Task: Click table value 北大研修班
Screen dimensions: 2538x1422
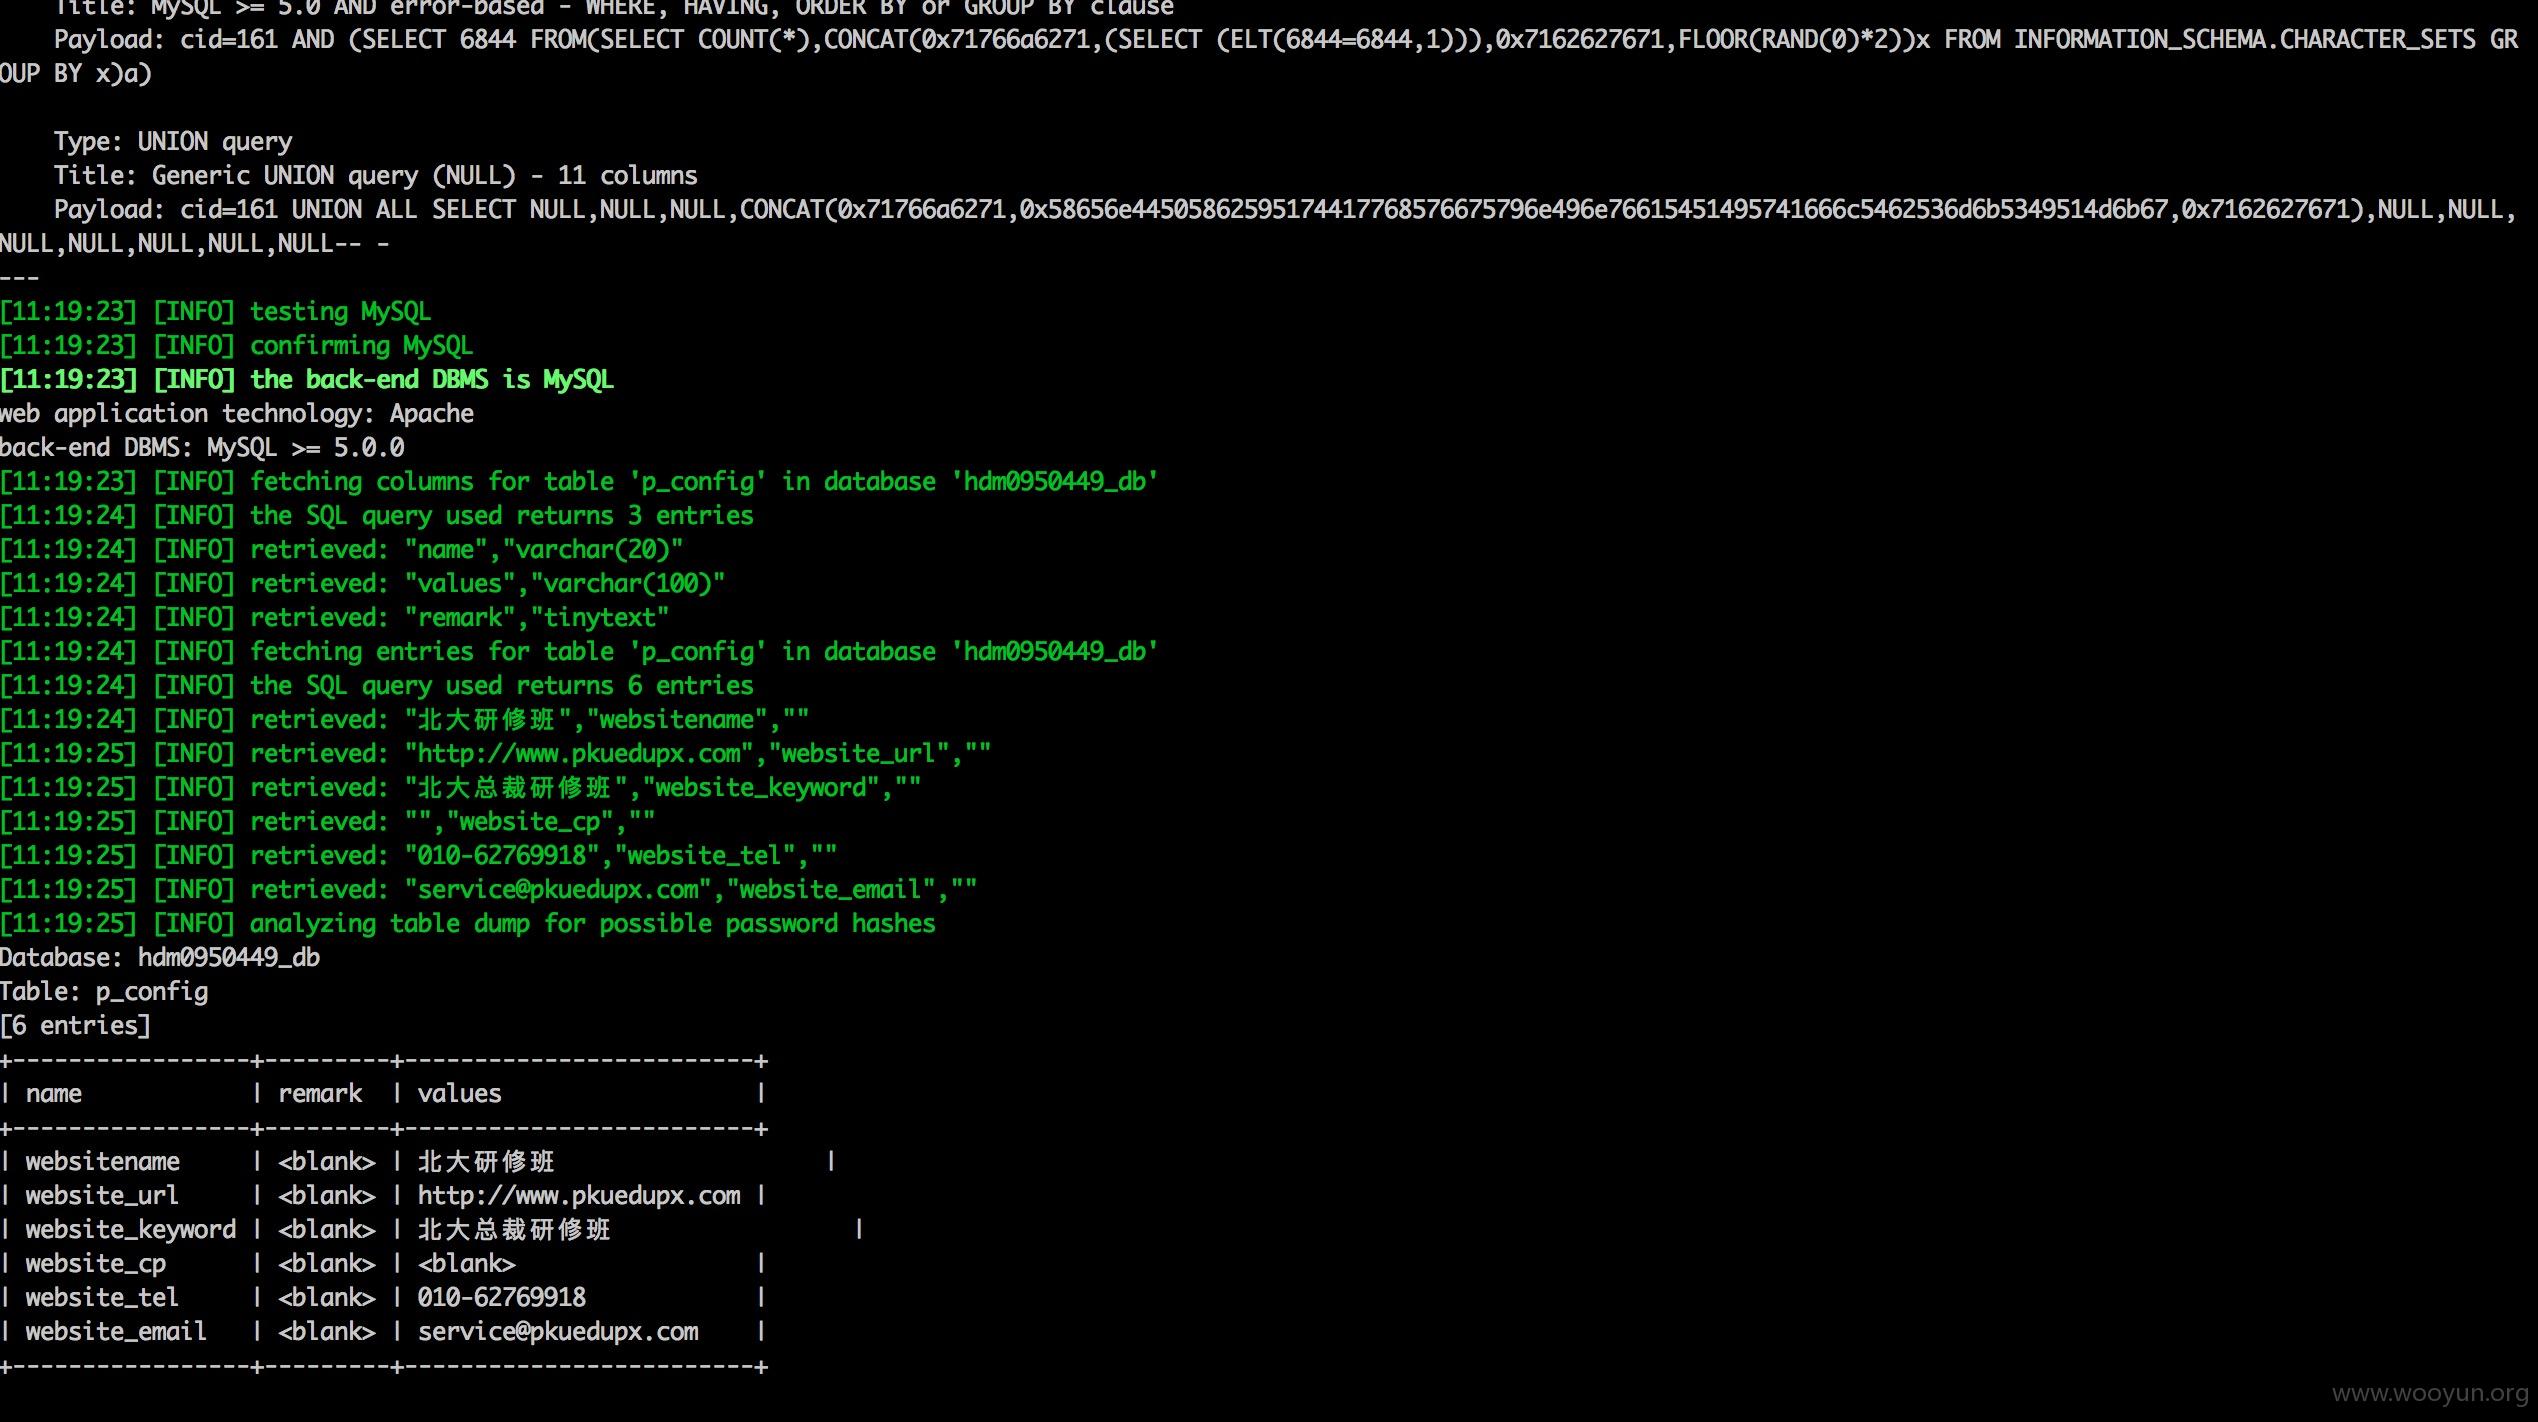Action: [486, 1162]
